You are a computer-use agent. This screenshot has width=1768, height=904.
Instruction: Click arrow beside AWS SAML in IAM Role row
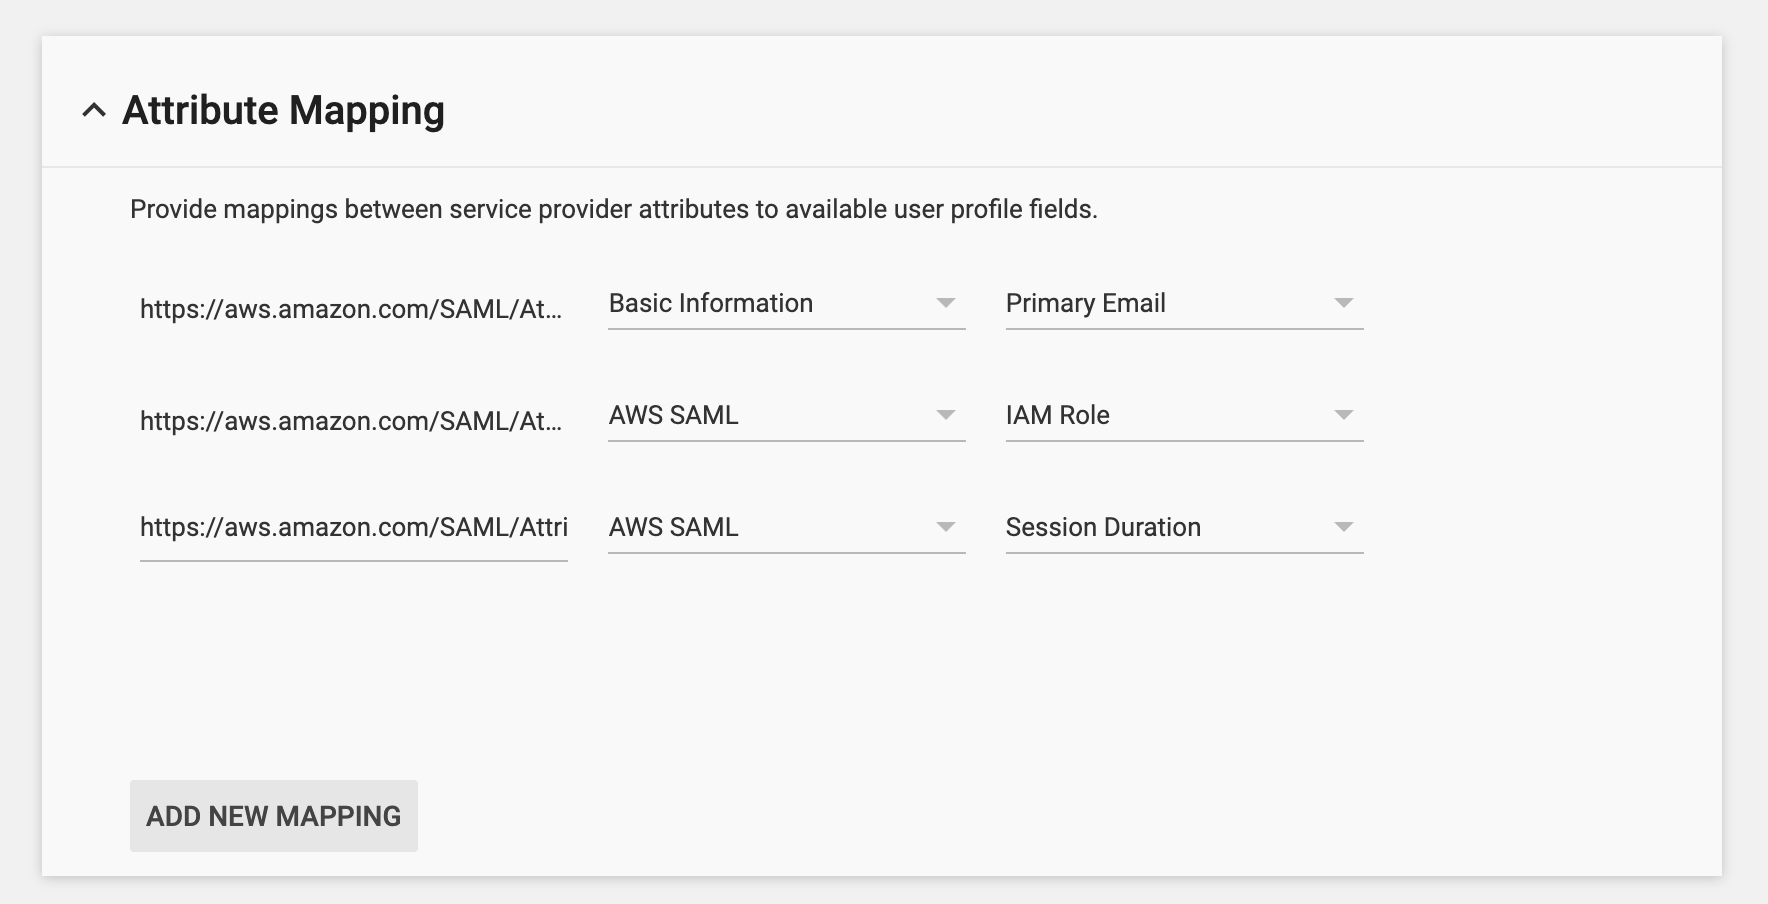pyautogui.click(x=945, y=415)
